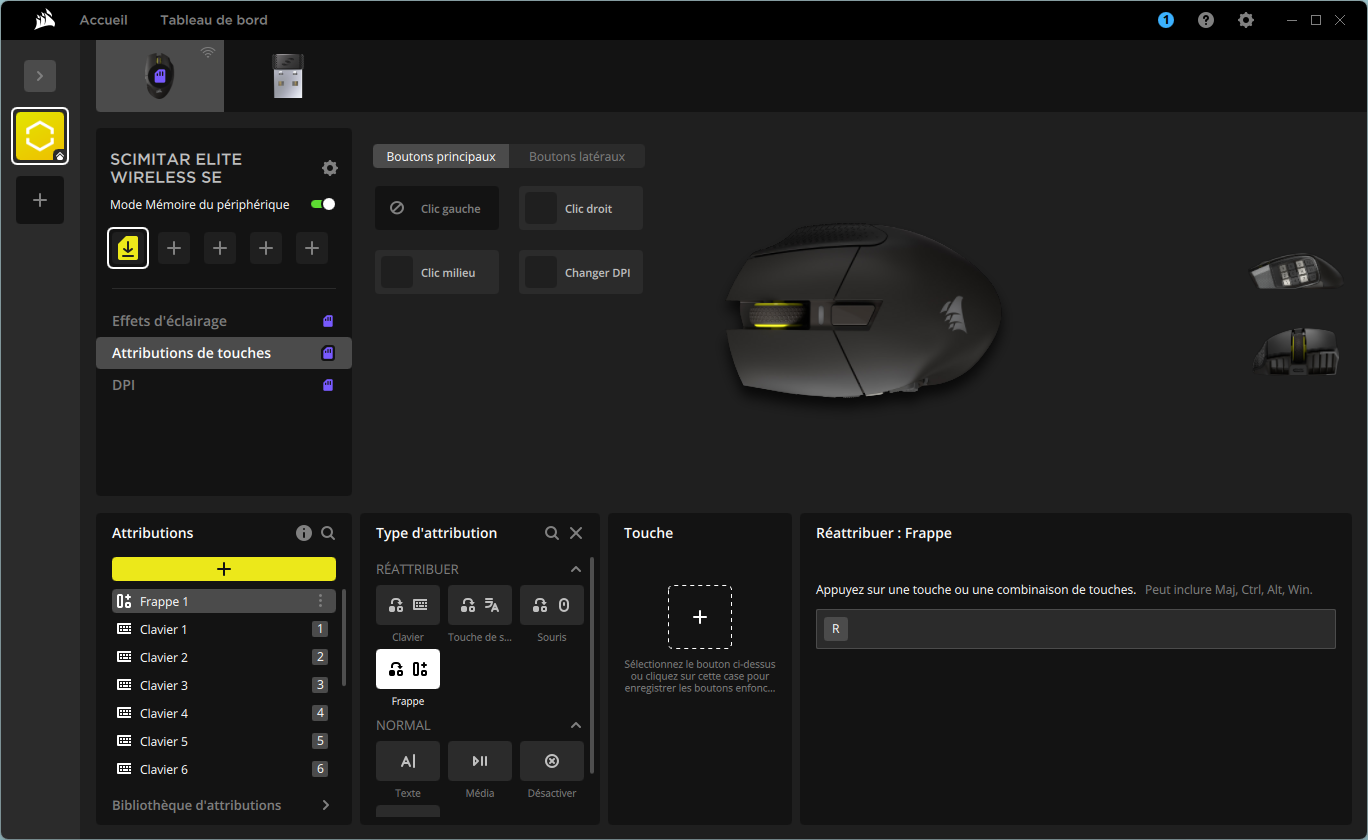Screen dimensions: 1368x840
Task: Click the last empty onboard profile slot
Action: click(x=312, y=248)
